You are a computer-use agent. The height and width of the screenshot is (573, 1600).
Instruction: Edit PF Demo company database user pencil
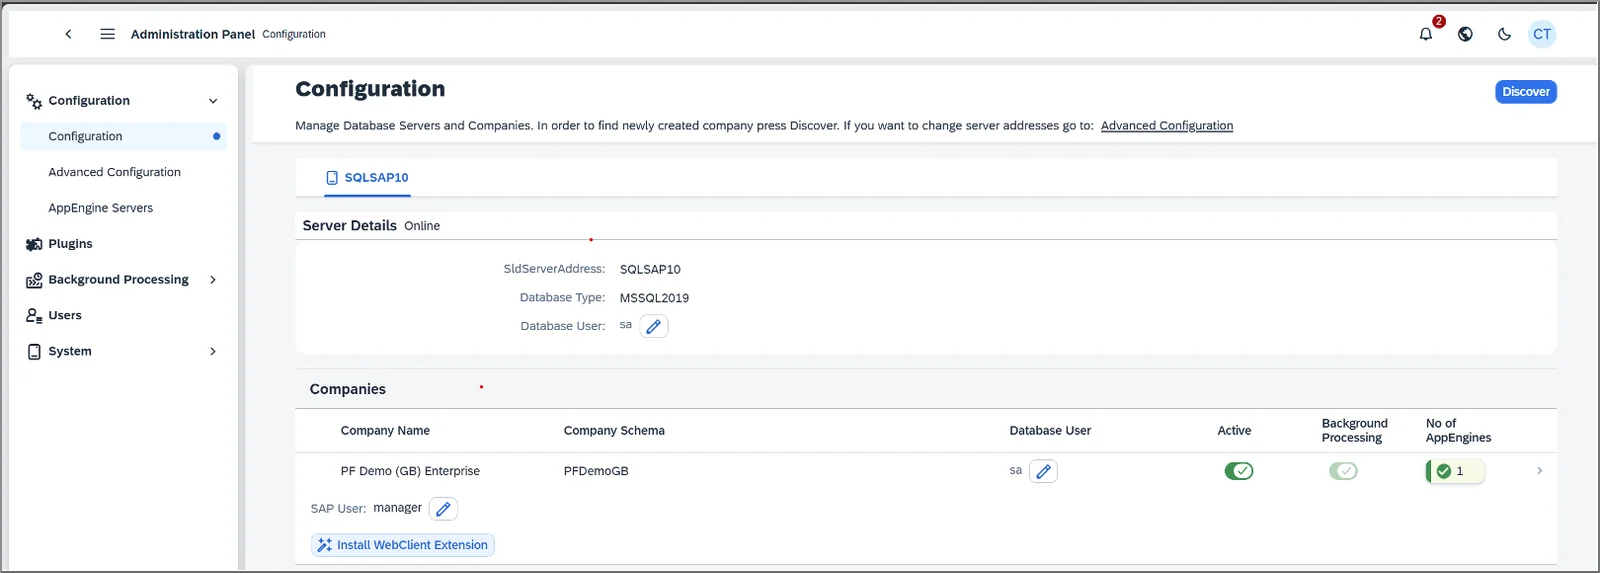coord(1043,471)
